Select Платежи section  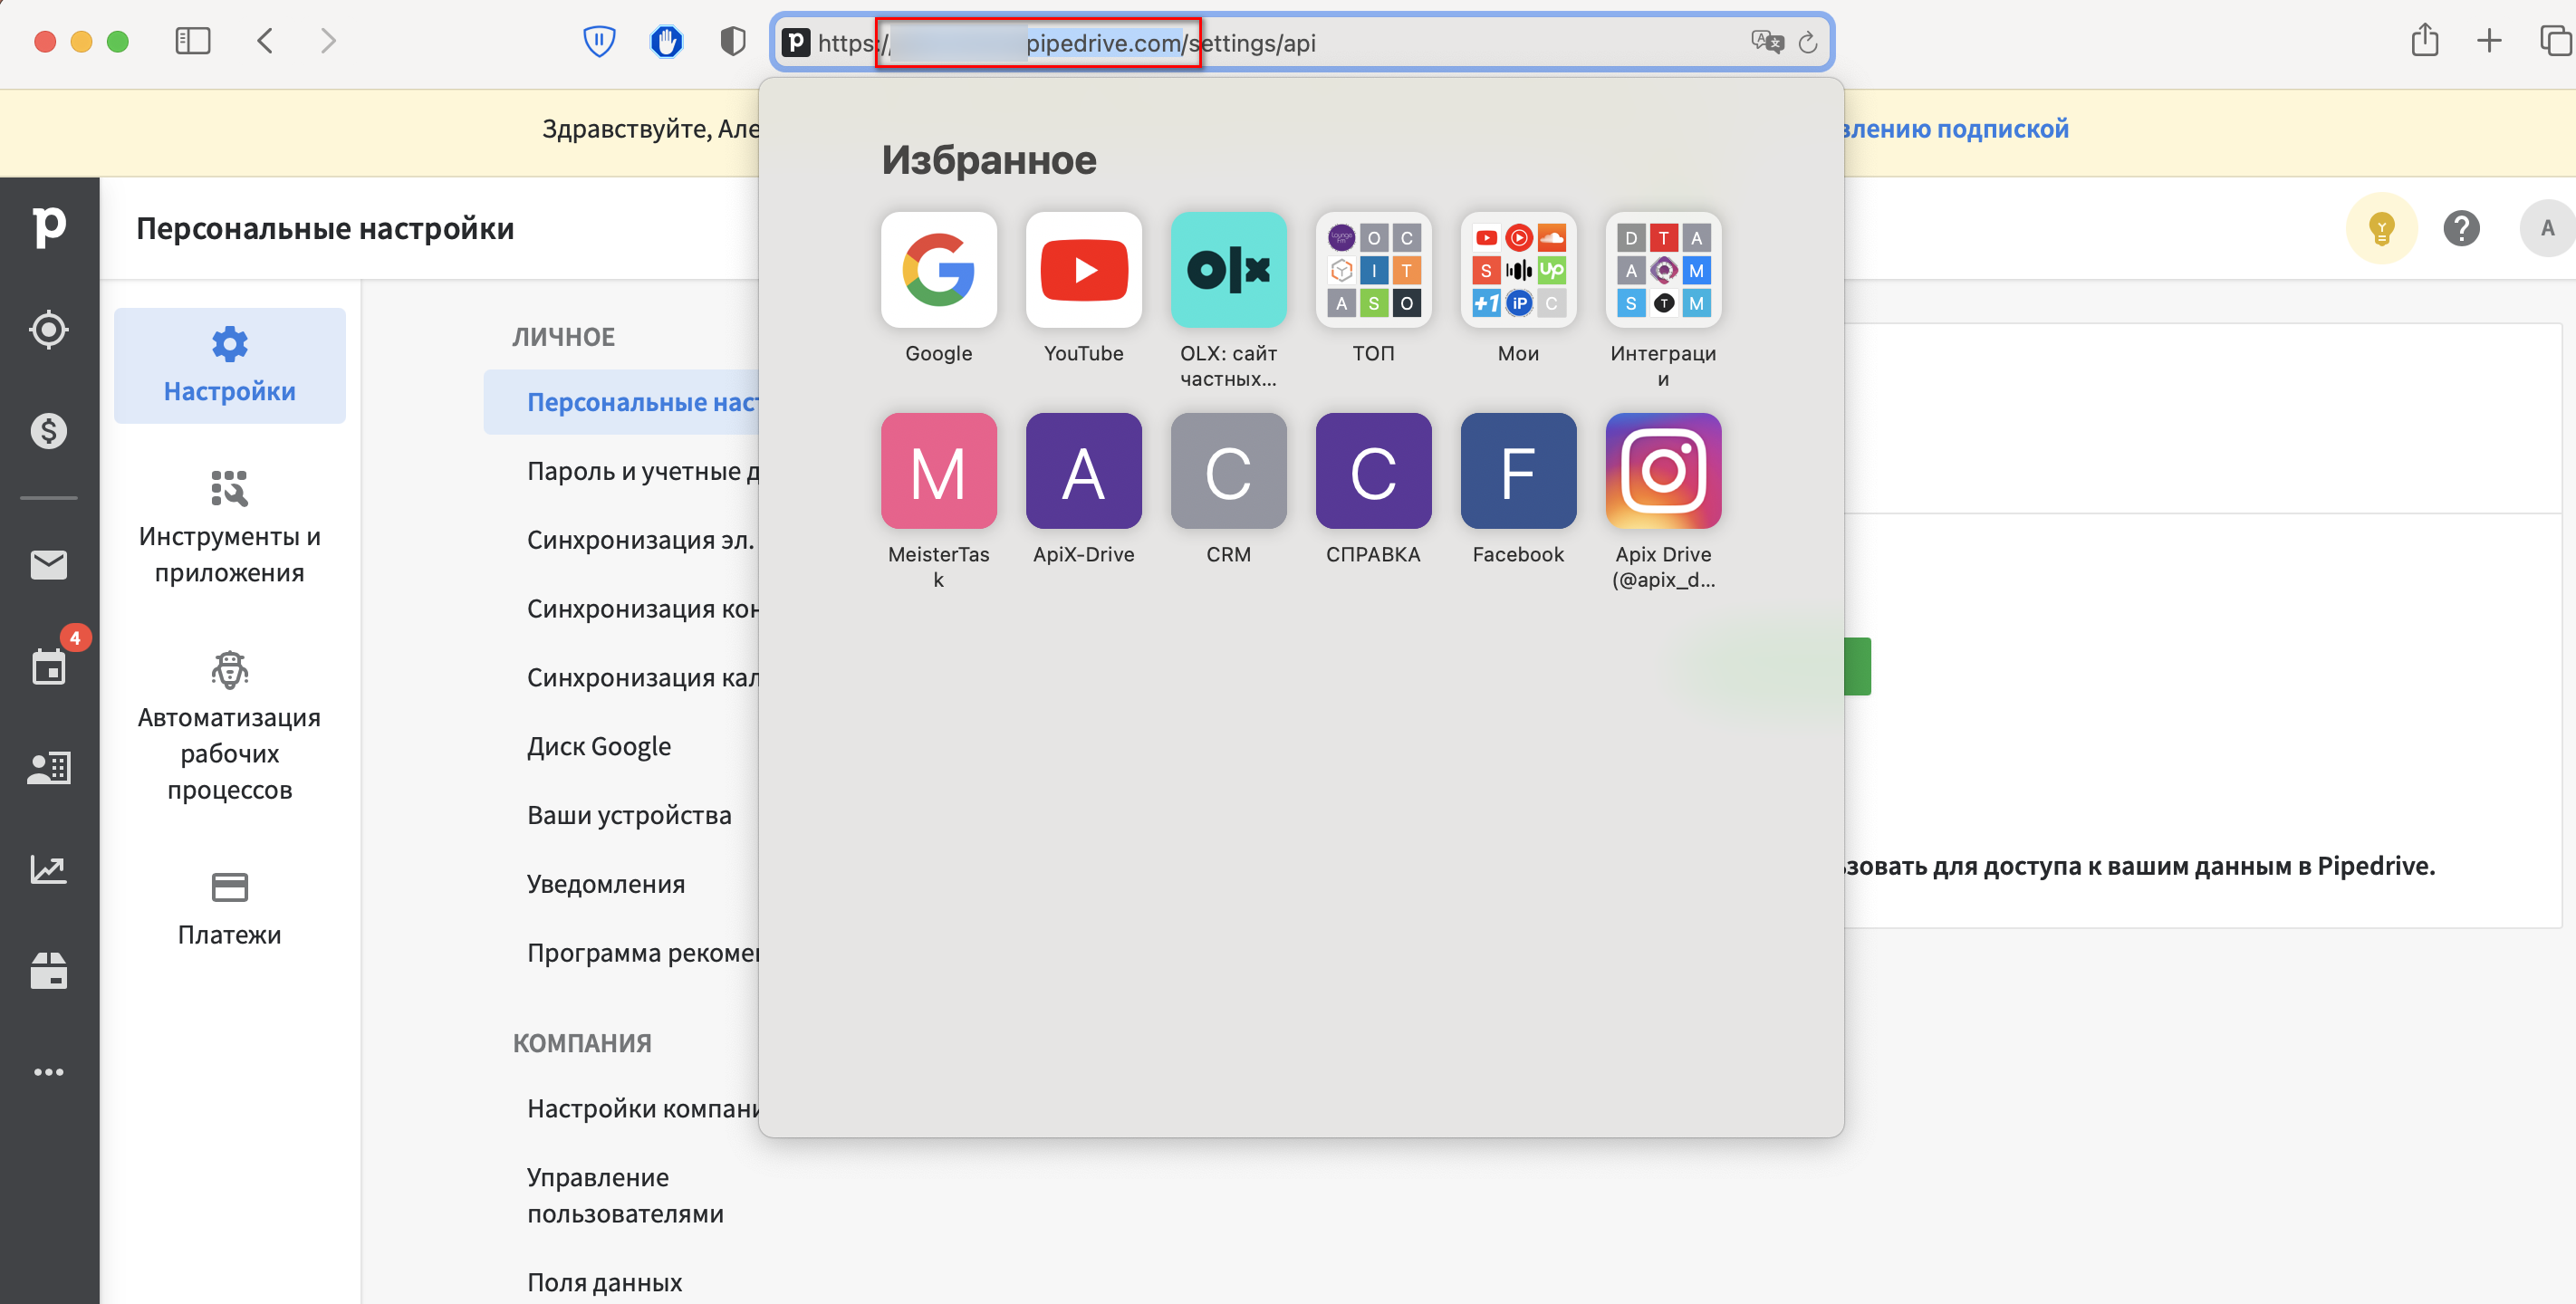coord(229,909)
